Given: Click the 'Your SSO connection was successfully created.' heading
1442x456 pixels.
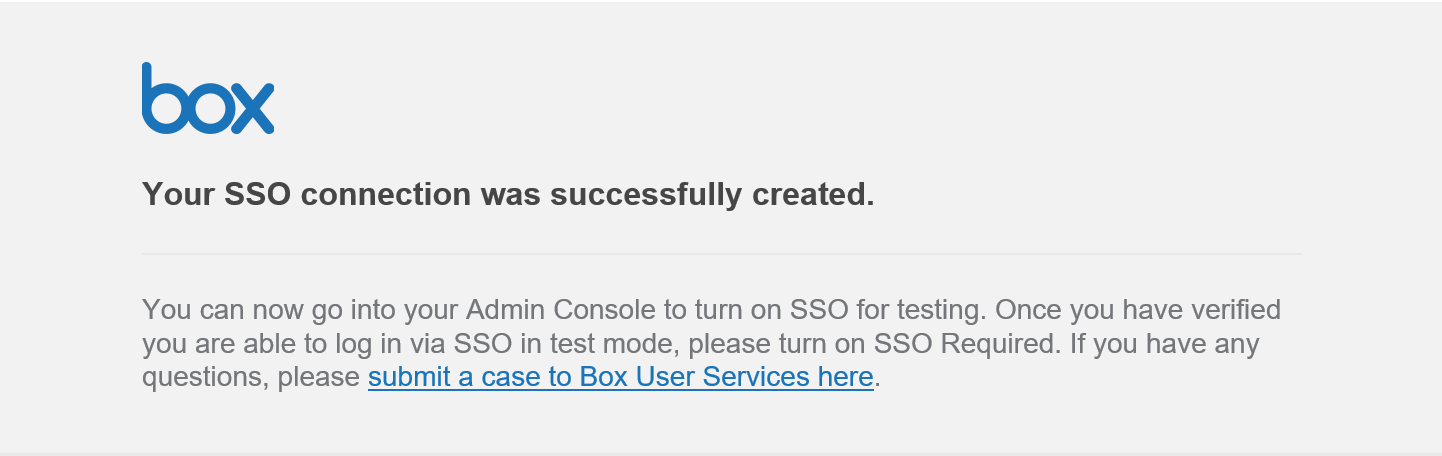Looking at the screenshot, I should pyautogui.click(x=508, y=194).
